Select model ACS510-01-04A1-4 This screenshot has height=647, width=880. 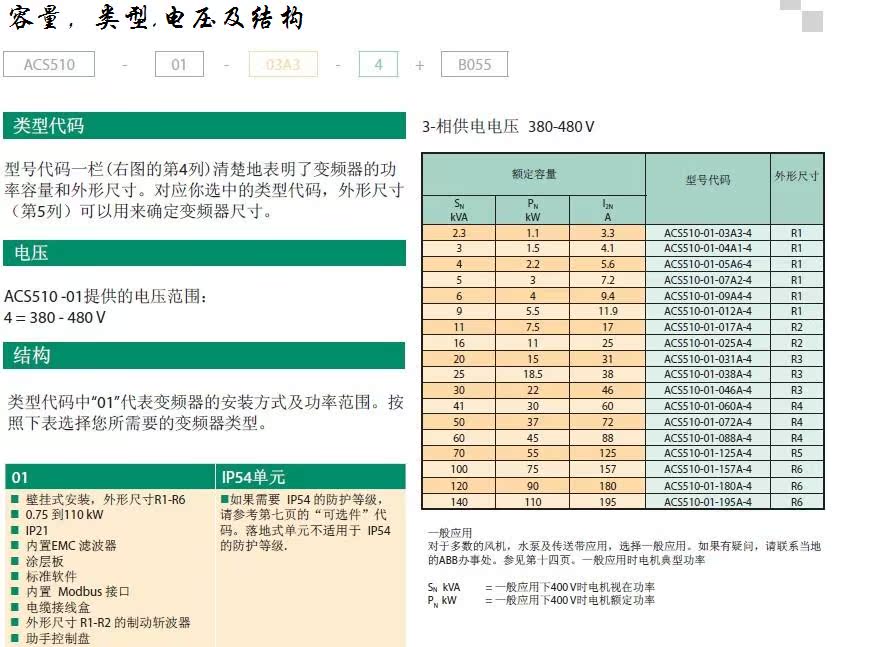(x=708, y=248)
